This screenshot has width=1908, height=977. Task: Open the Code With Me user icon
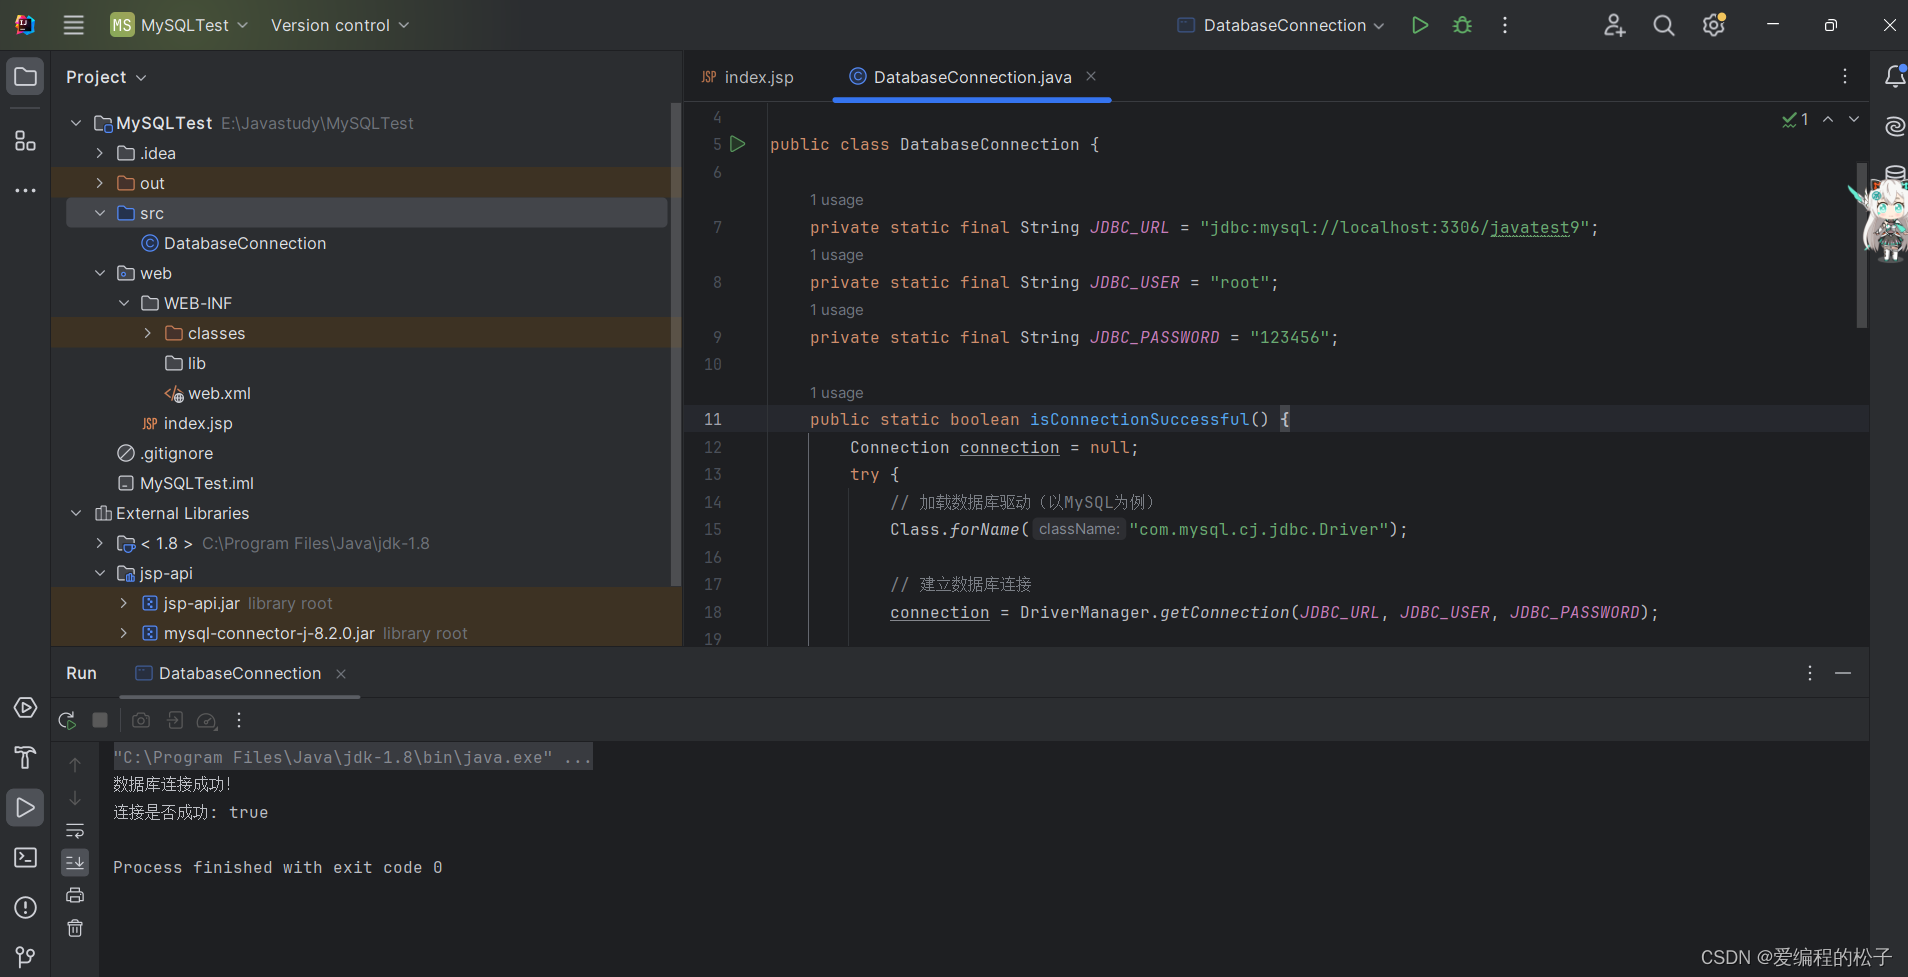pyautogui.click(x=1614, y=25)
